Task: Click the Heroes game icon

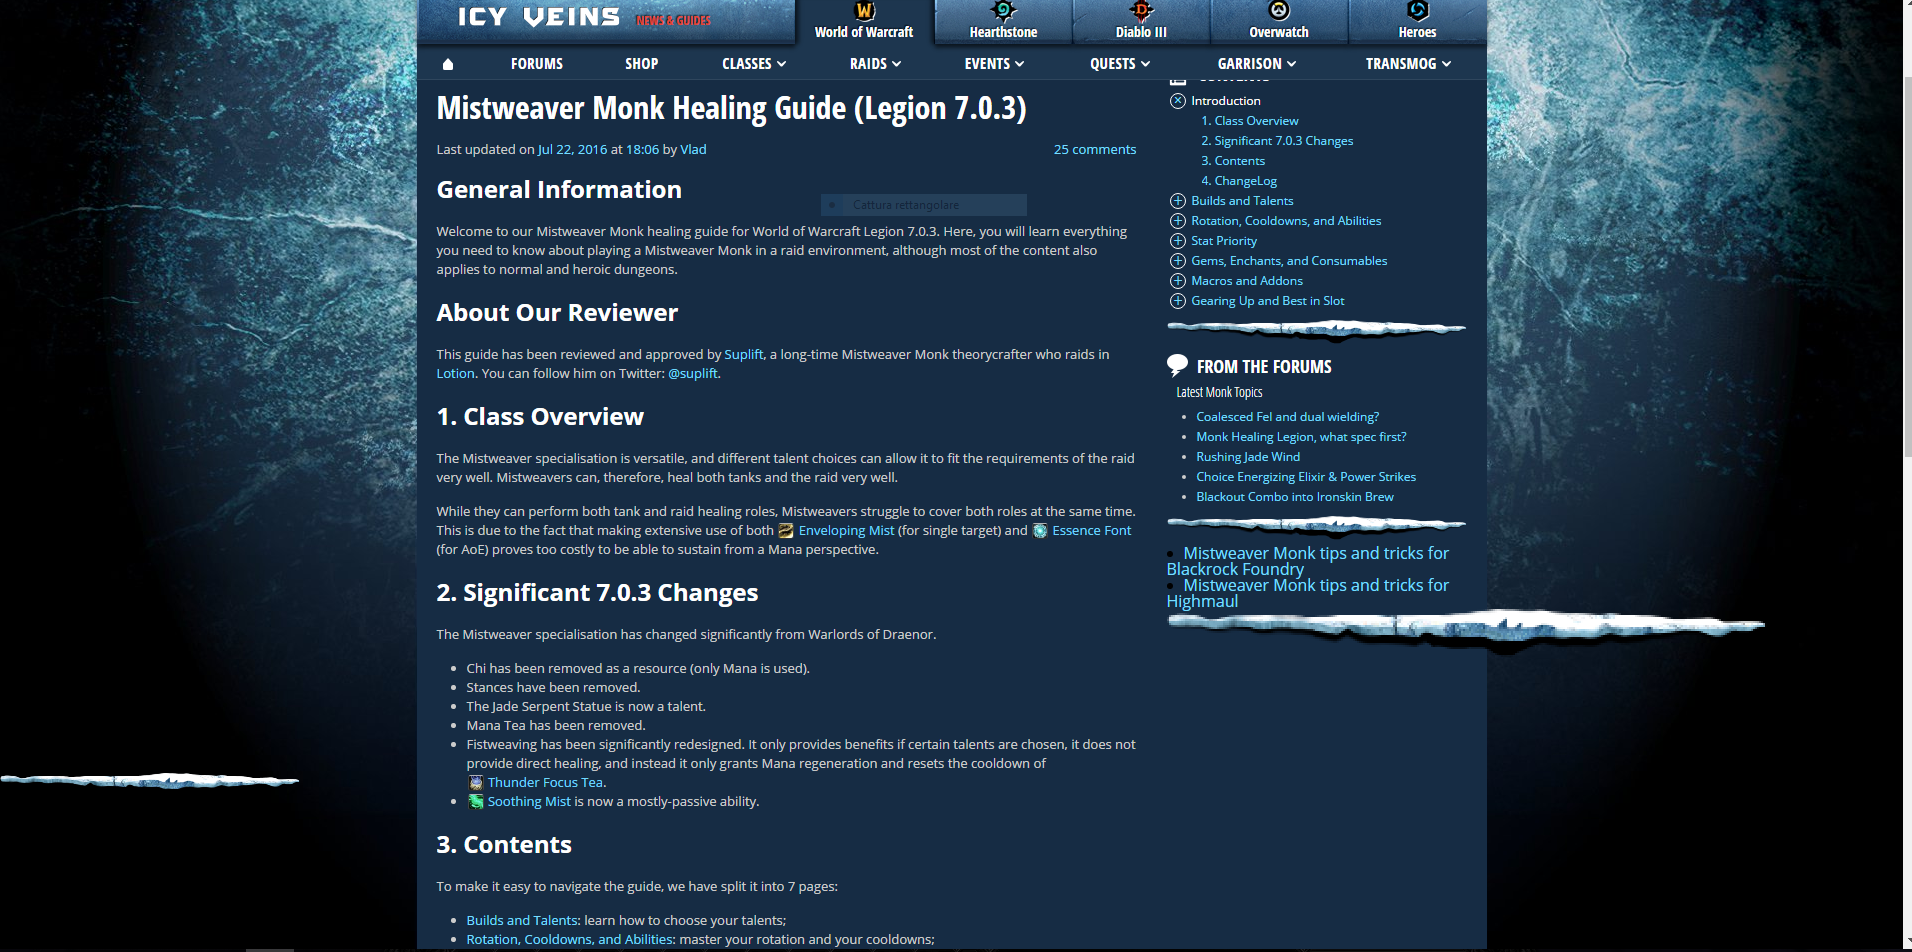Action: click(x=1417, y=12)
